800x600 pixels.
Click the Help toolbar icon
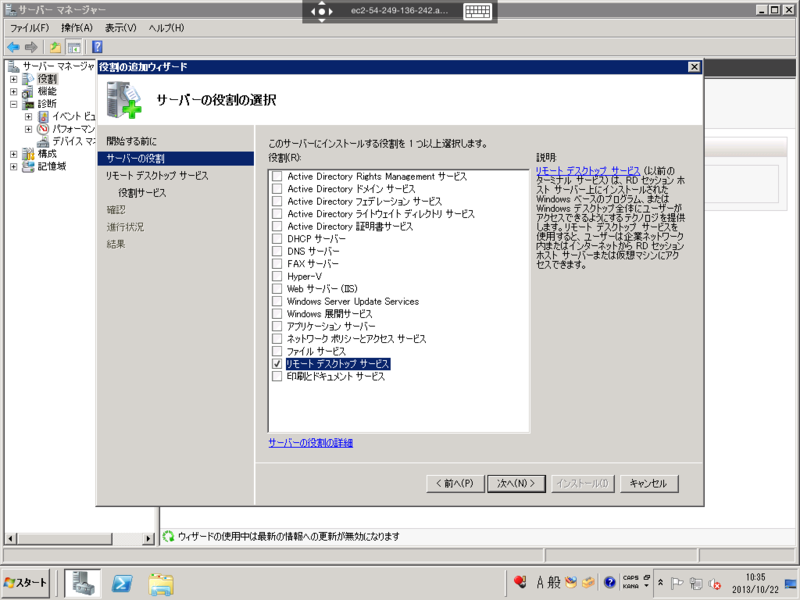tap(97, 47)
